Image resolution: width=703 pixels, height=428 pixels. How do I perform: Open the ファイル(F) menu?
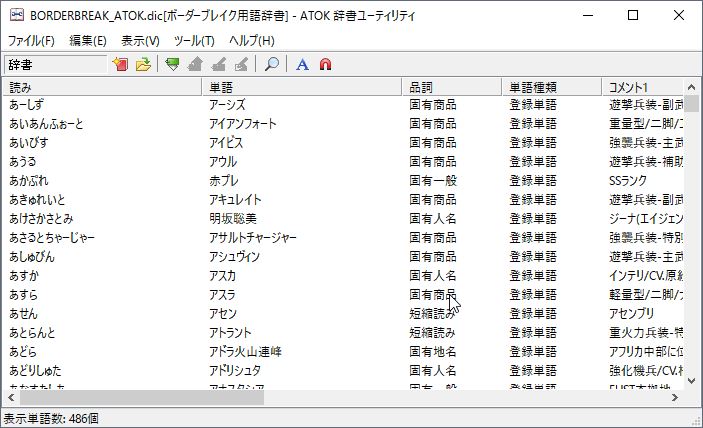31,41
